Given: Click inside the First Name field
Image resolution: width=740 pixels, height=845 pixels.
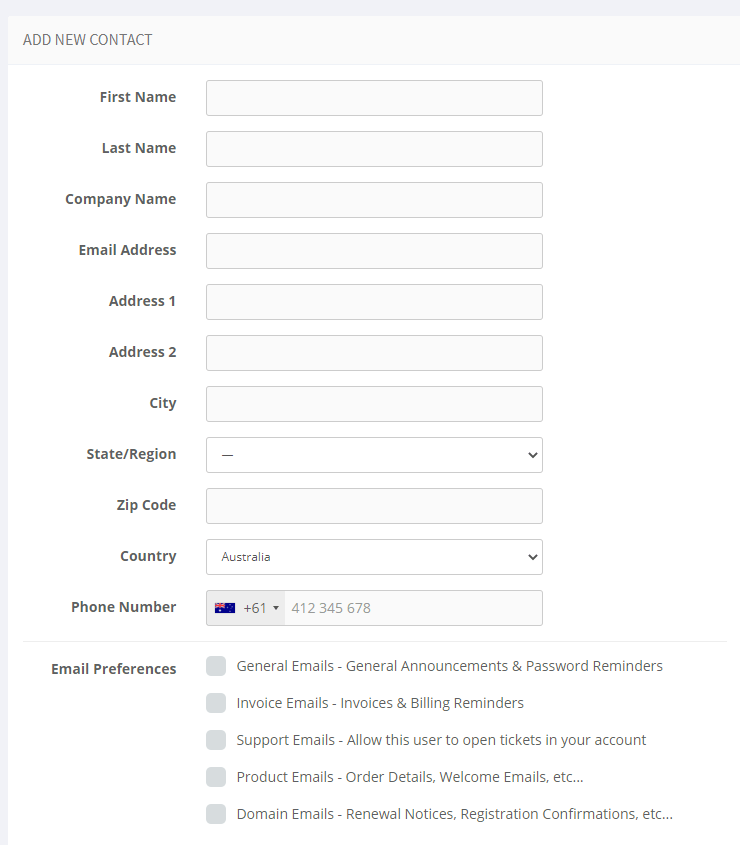Looking at the screenshot, I should tap(374, 97).
